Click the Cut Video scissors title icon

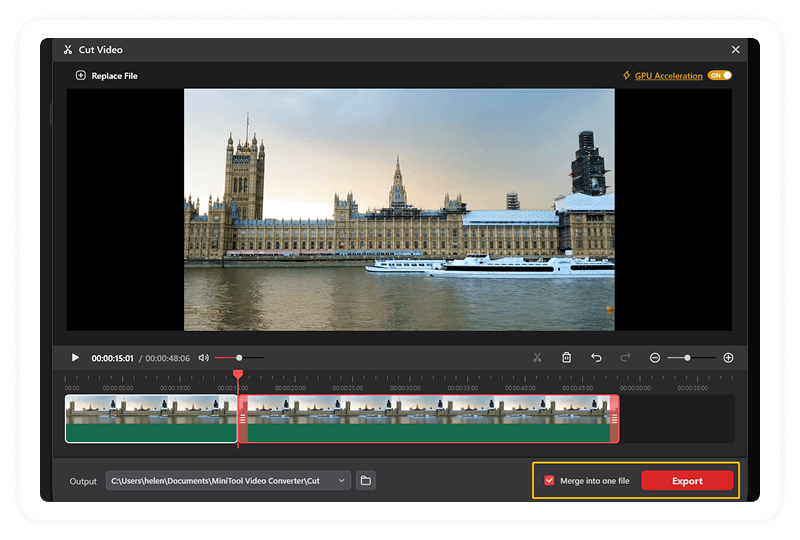[68, 50]
